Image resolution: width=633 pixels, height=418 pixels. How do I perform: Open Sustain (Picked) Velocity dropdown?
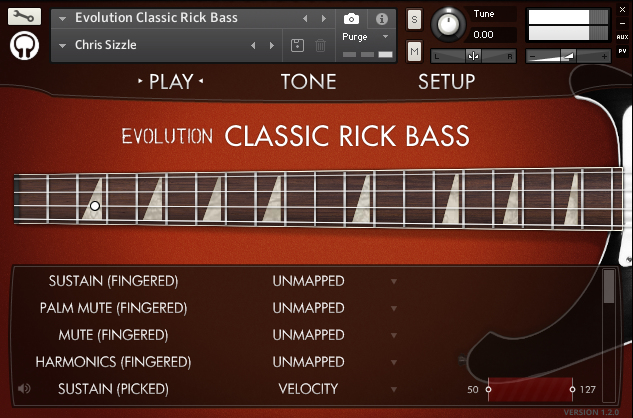pyautogui.click(x=394, y=390)
